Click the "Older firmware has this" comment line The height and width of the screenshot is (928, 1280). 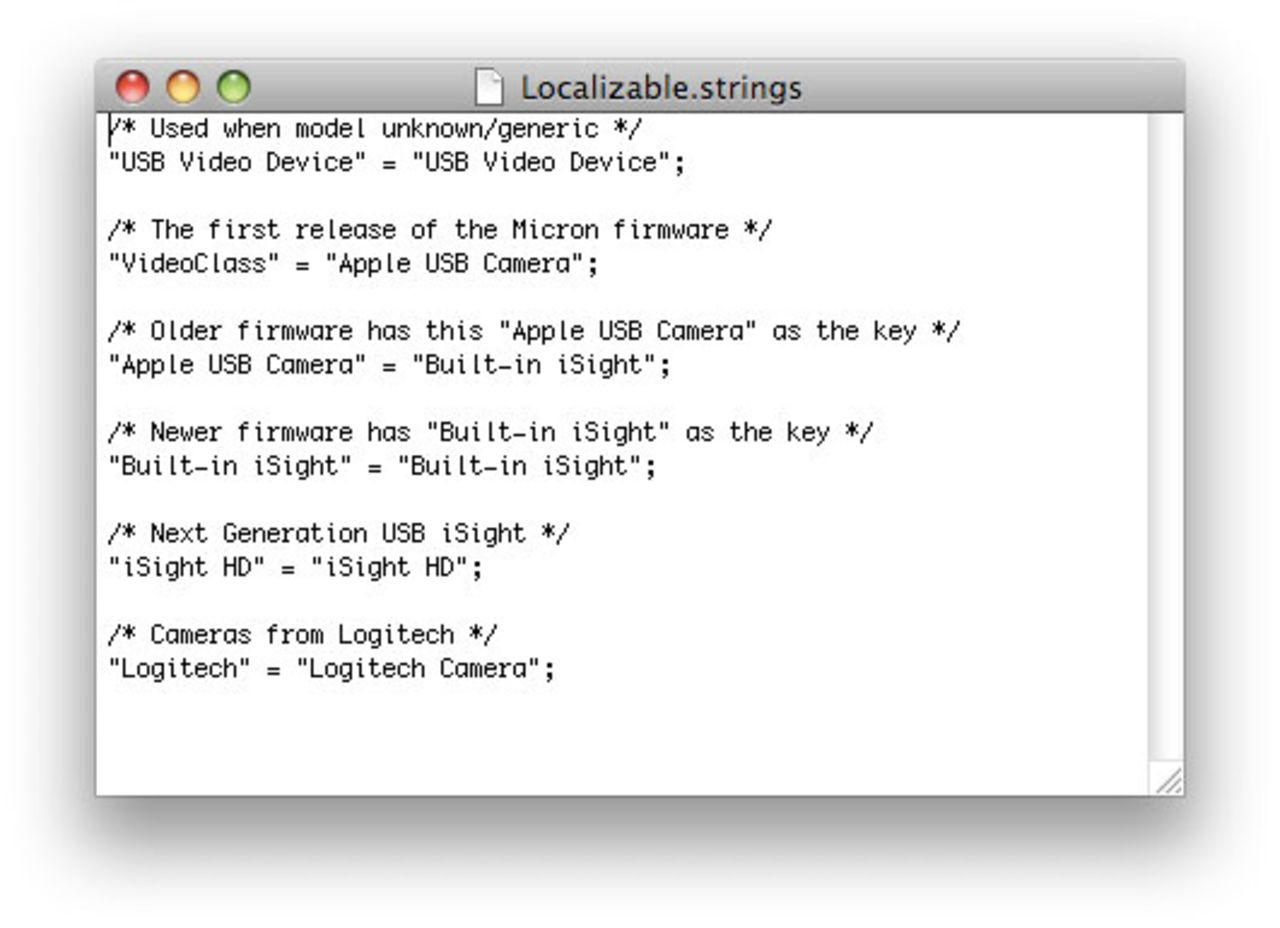(x=533, y=331)
